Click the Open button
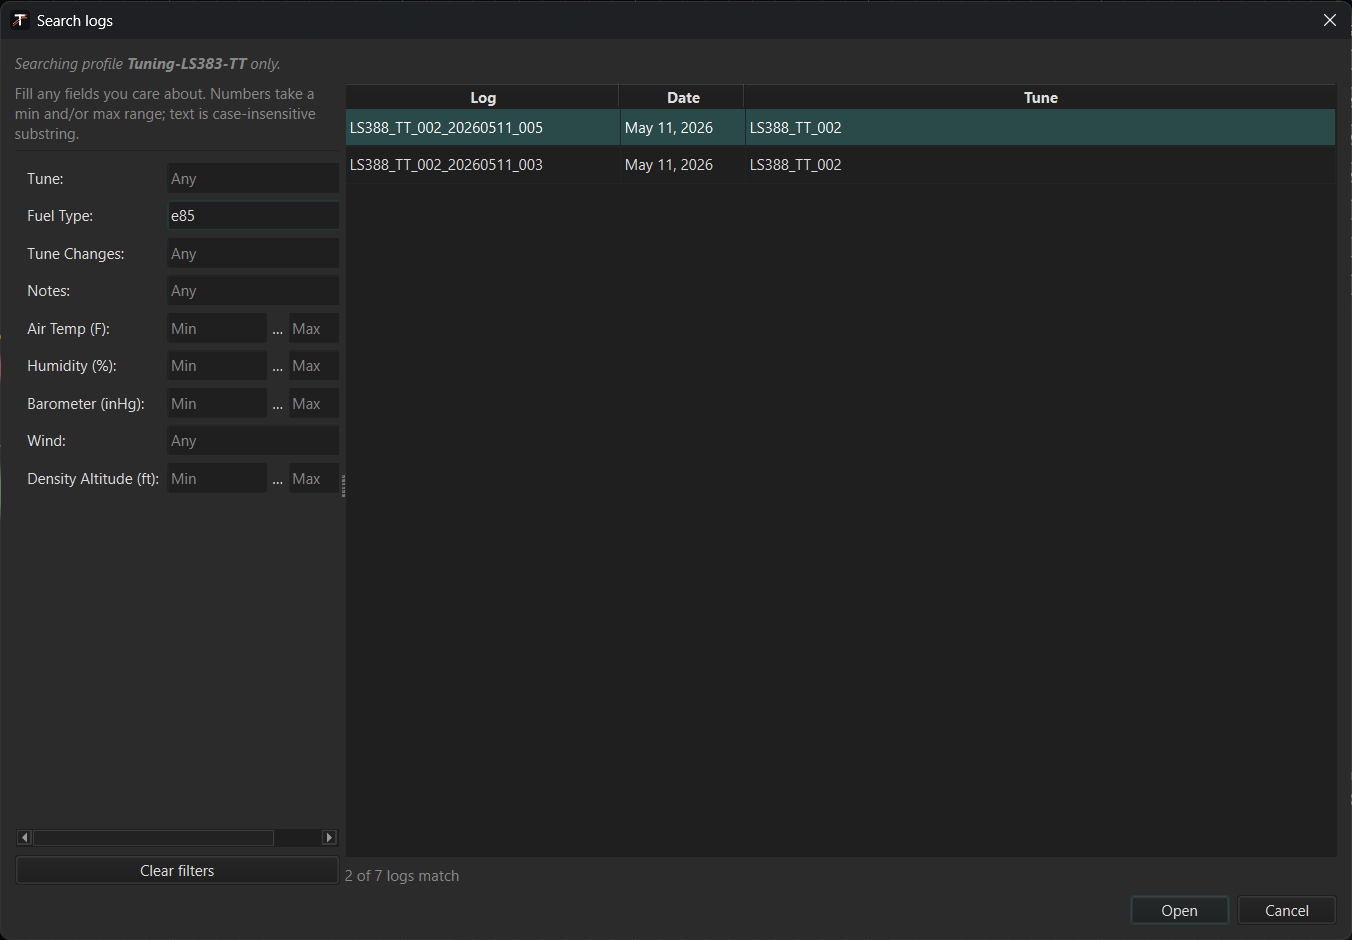1352x940 pixels. (x=1180, y=911)
